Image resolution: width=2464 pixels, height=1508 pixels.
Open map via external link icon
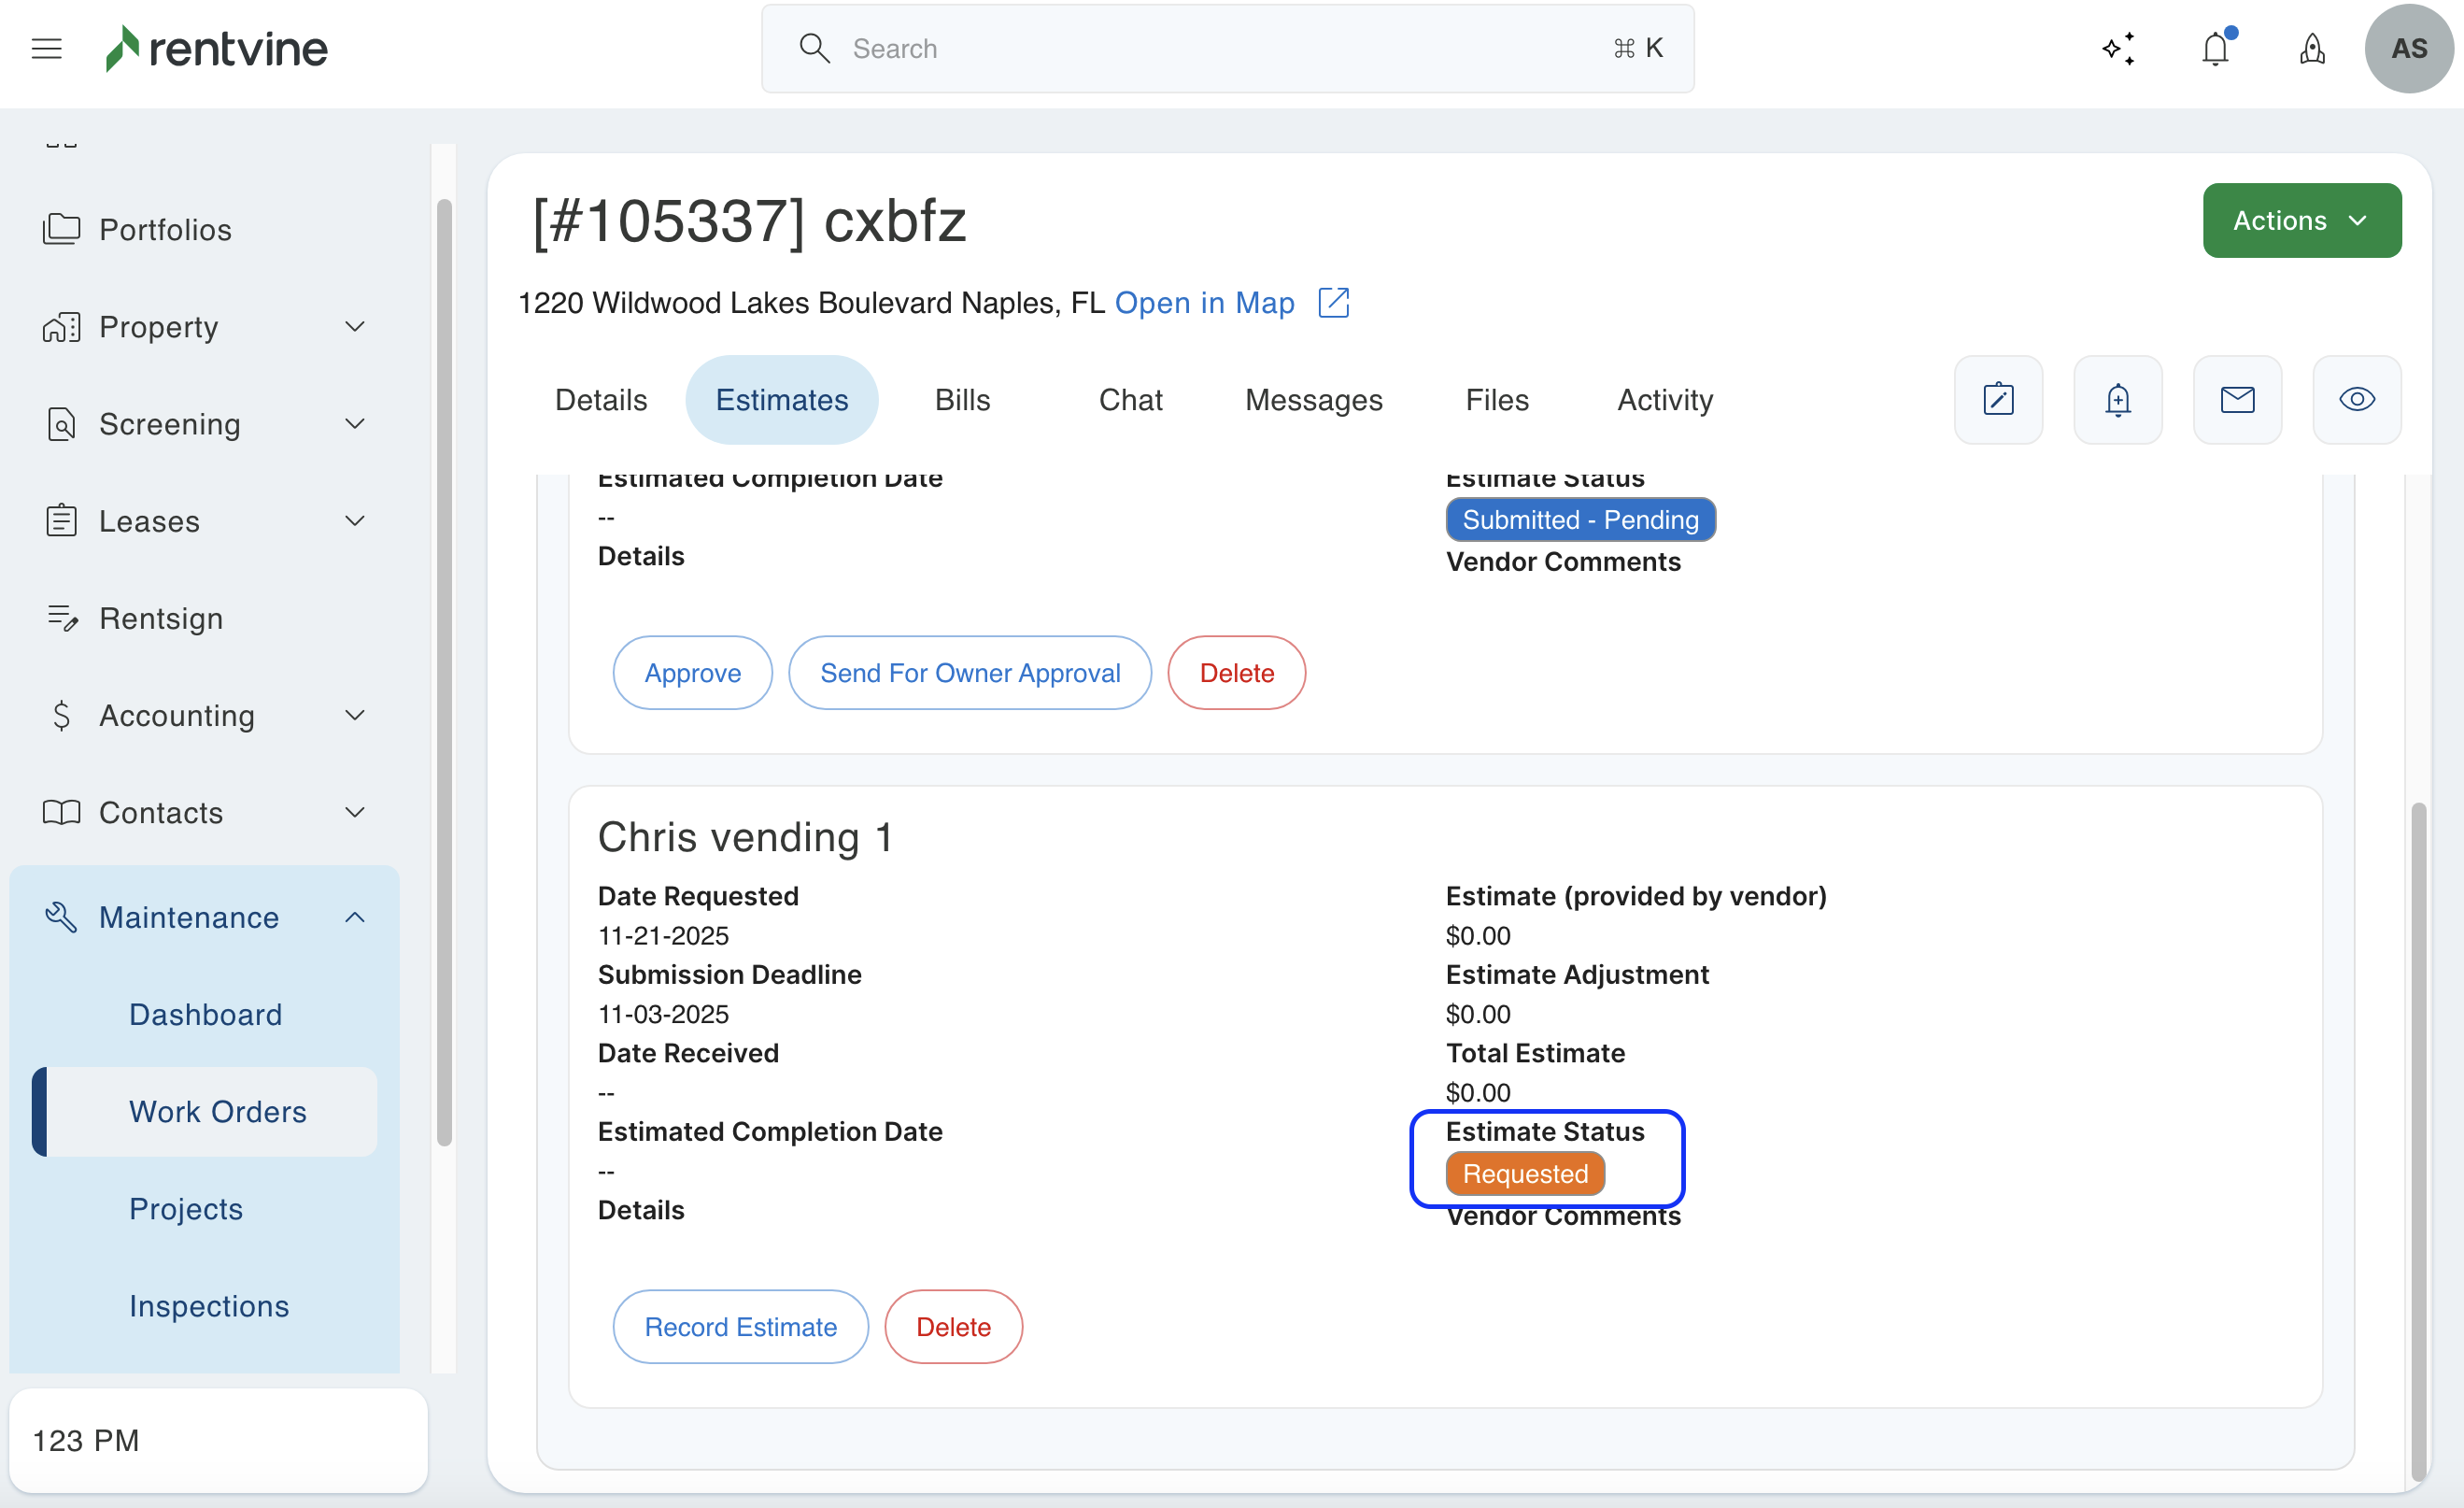click(x=1333, y=303)
